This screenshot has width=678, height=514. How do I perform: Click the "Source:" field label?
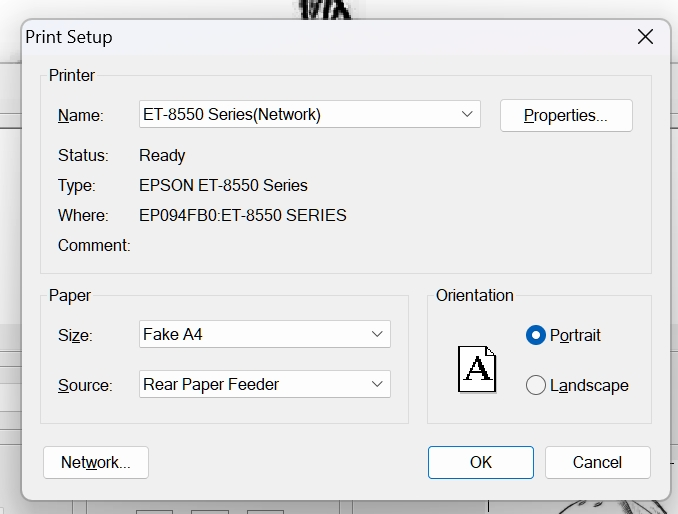point(84,385)
